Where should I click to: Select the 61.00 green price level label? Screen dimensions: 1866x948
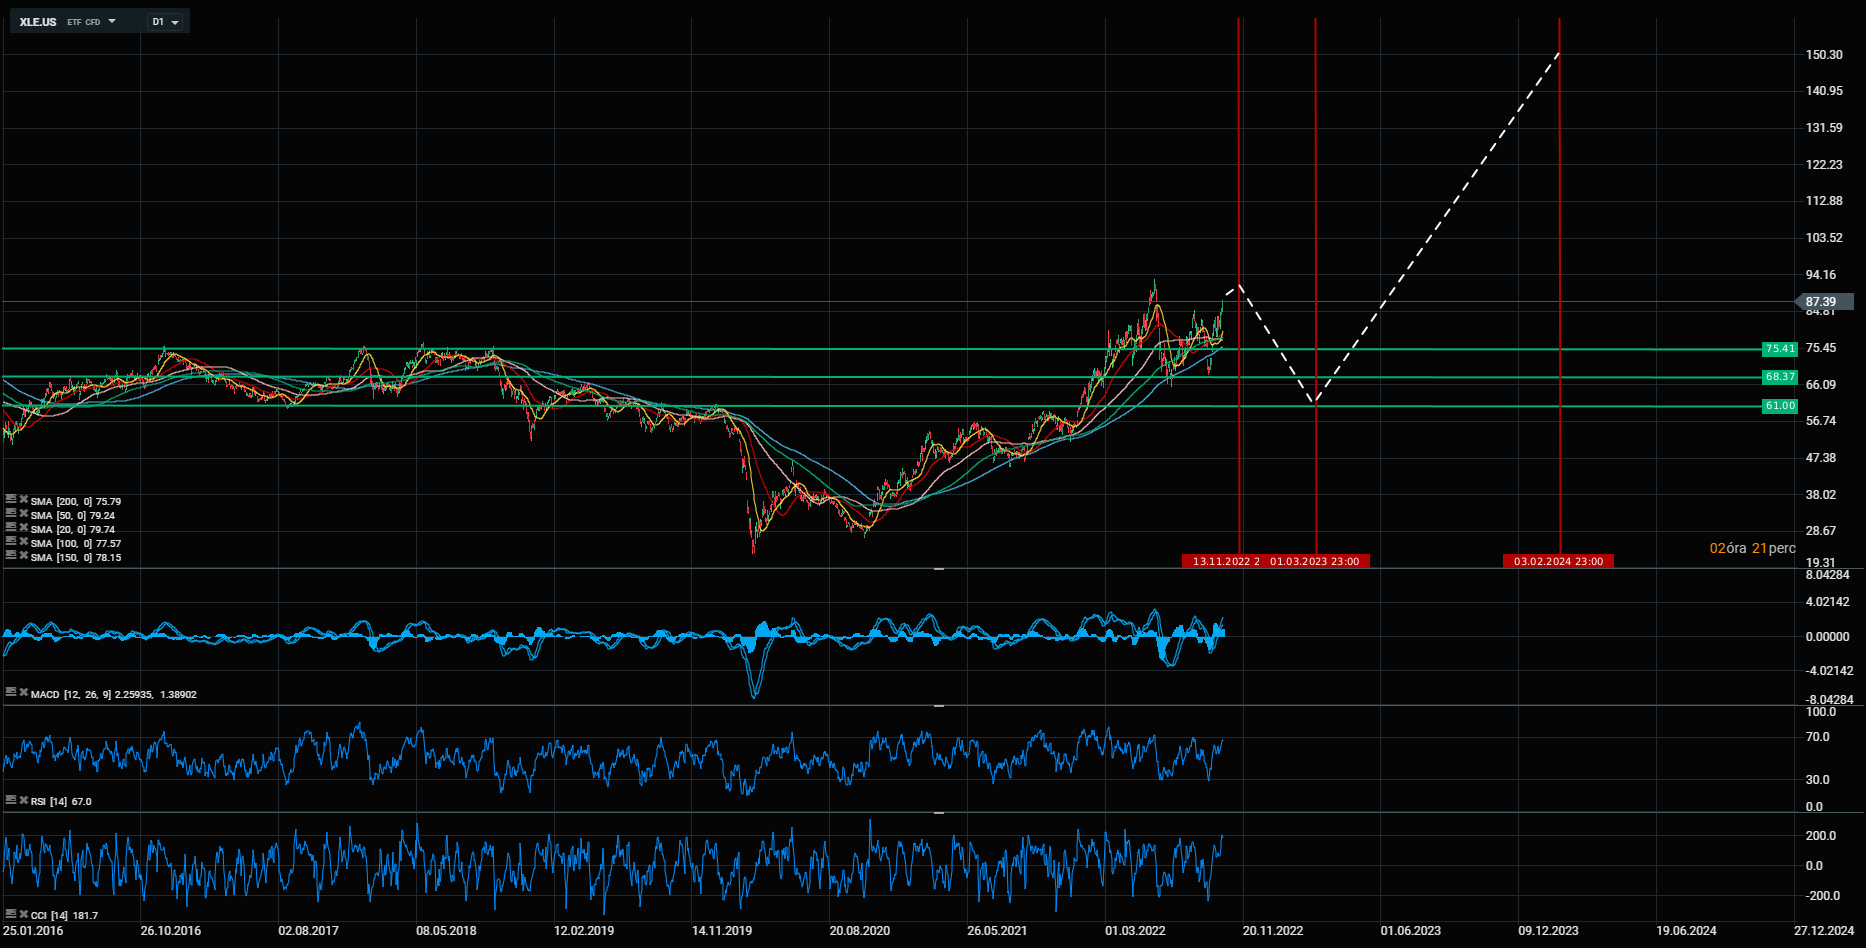(1779, 406)
